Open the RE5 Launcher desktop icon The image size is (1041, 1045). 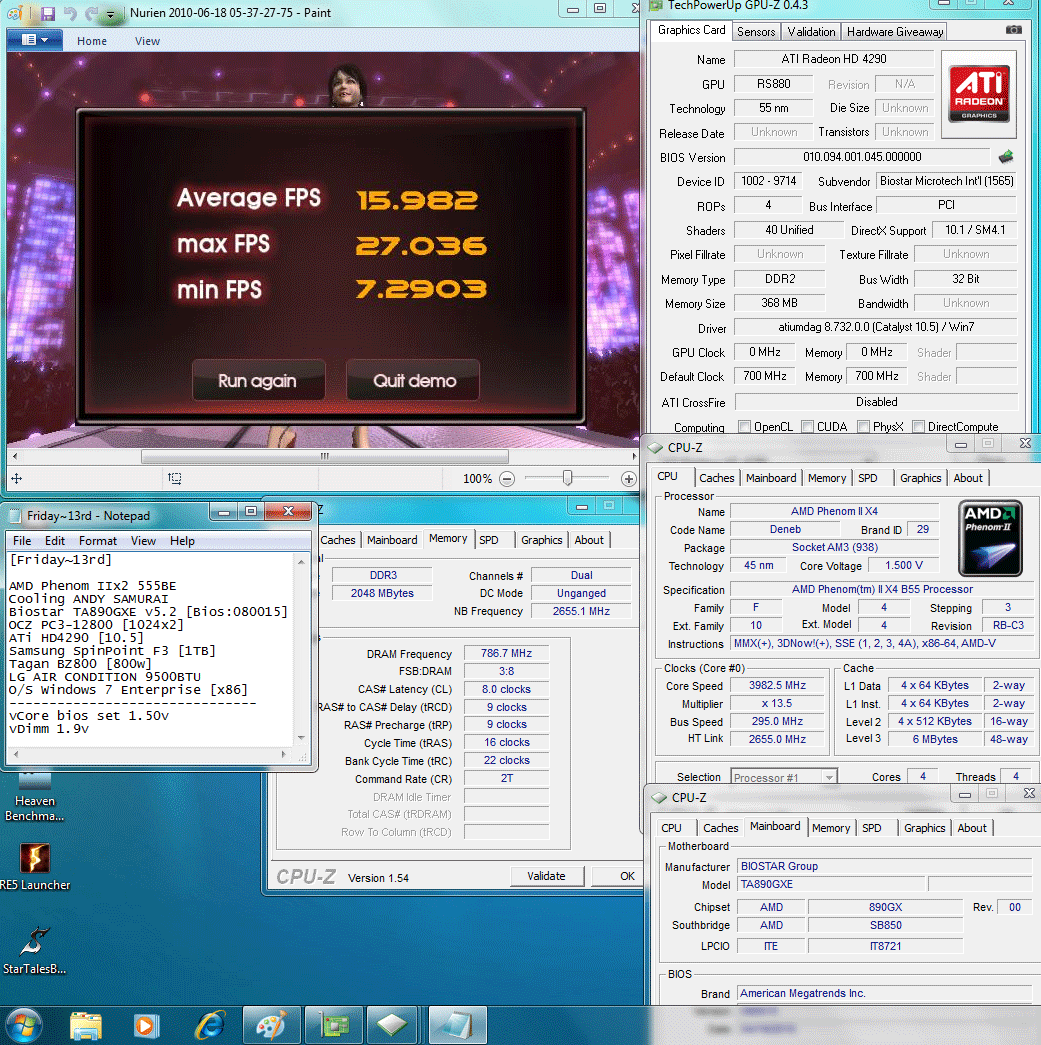(x=35, y=866)
